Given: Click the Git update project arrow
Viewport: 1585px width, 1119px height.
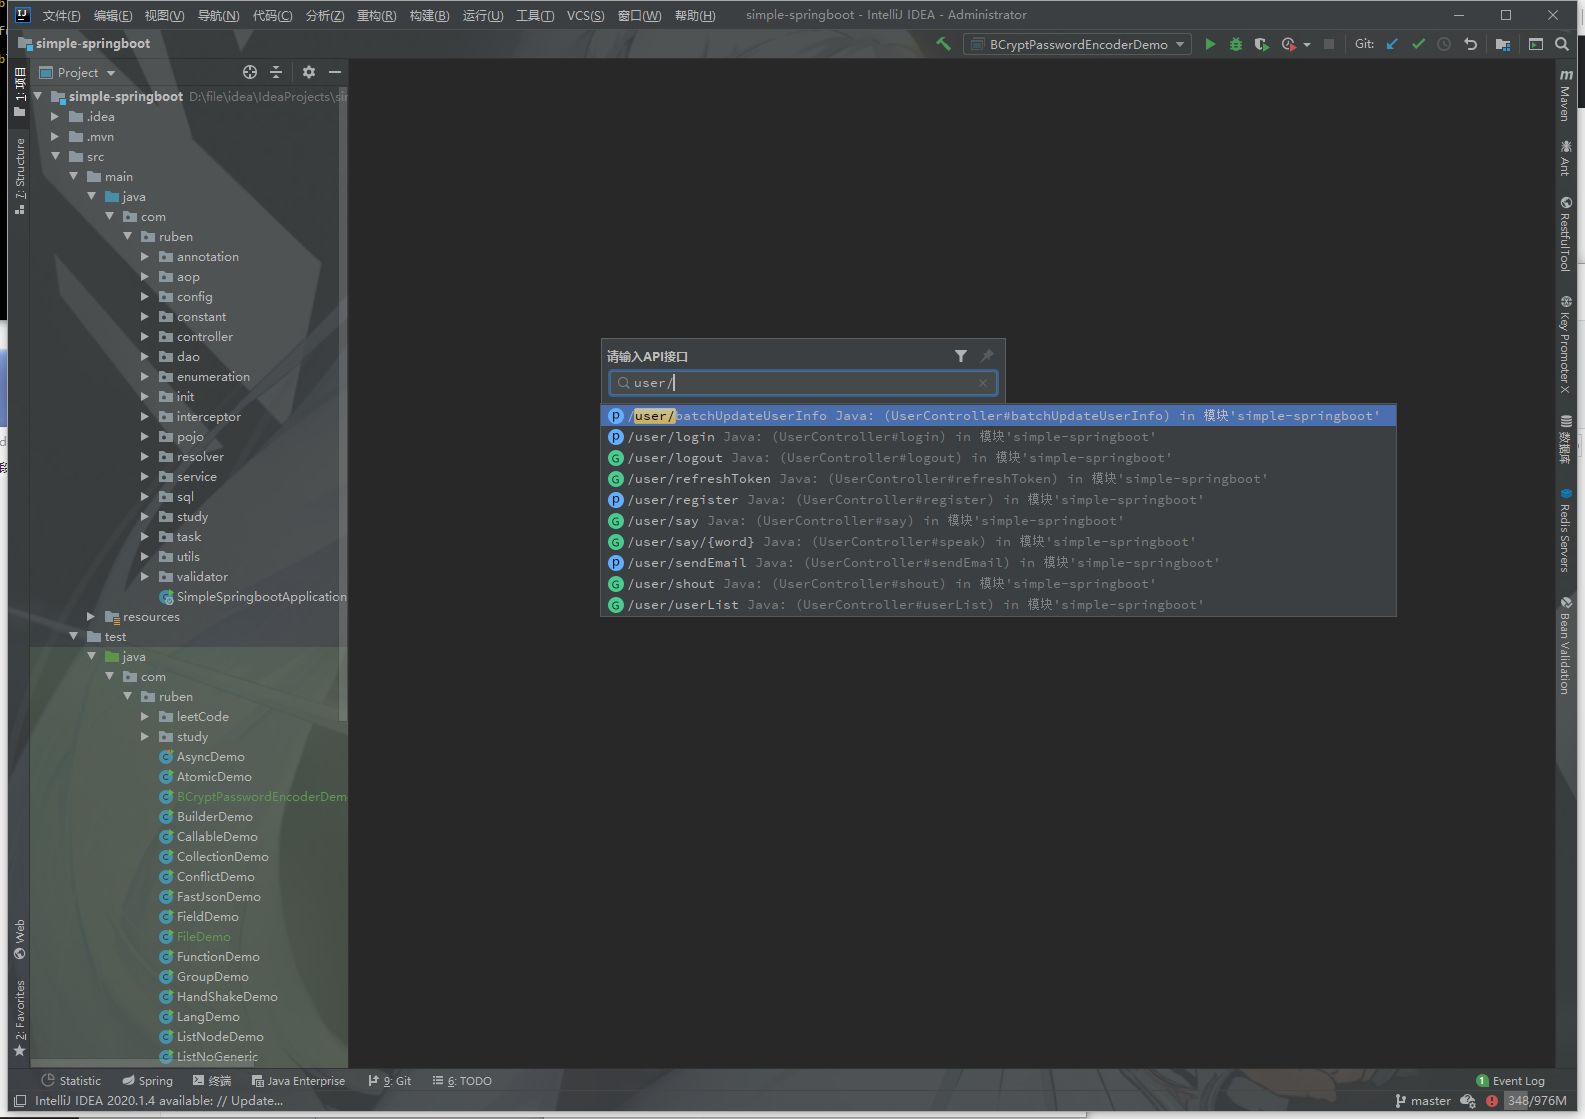Looking at the screenshot, I should [x=1392, y=44].
